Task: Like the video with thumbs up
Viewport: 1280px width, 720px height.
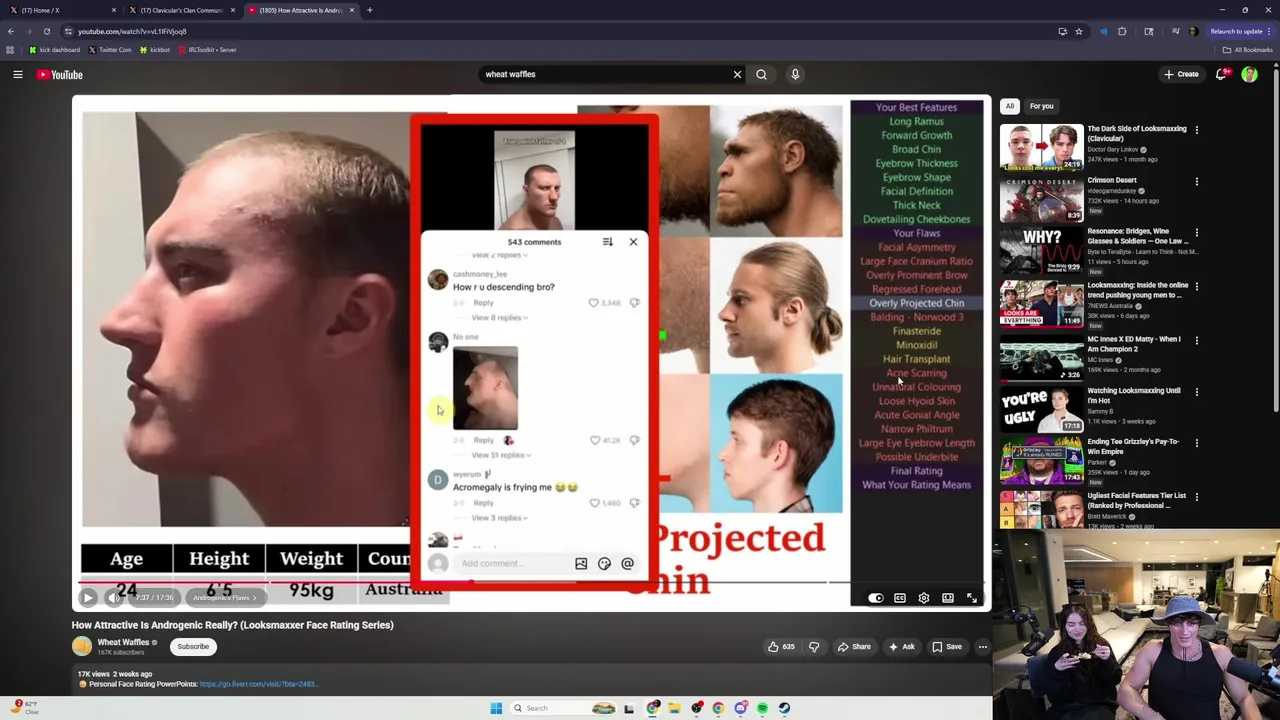Action: click(781, 647)
